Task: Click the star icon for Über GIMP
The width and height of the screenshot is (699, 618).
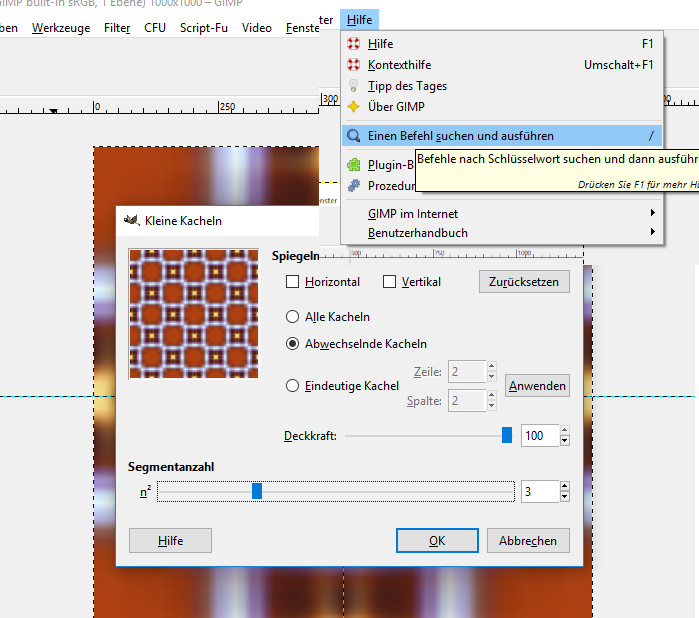Action: tap(353, 107)
